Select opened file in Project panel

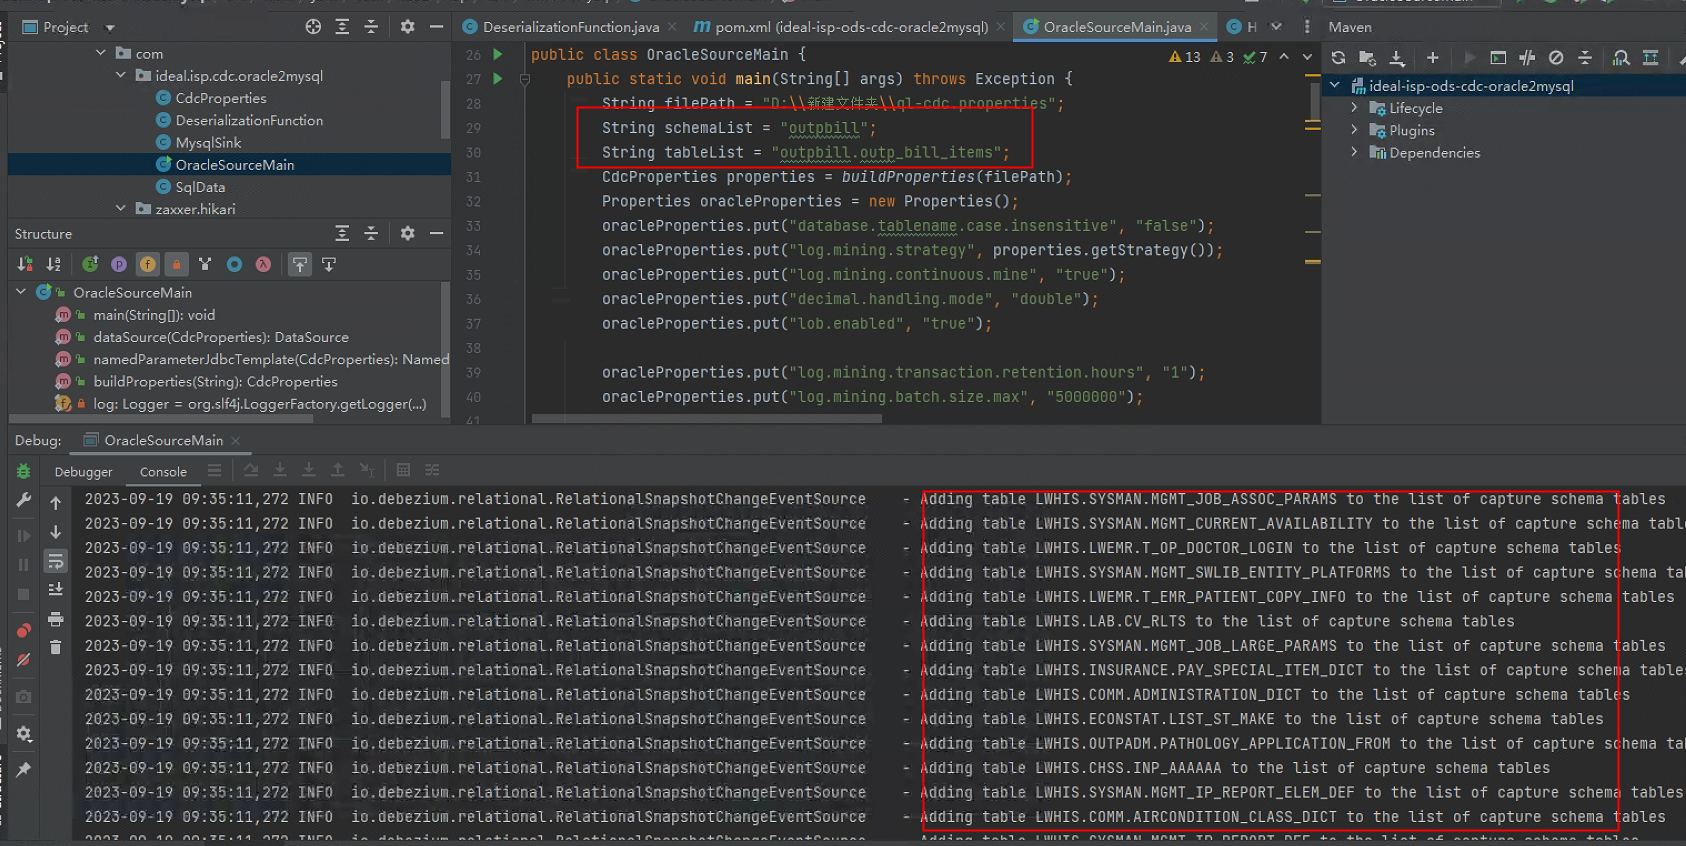(x=313, y=27)
